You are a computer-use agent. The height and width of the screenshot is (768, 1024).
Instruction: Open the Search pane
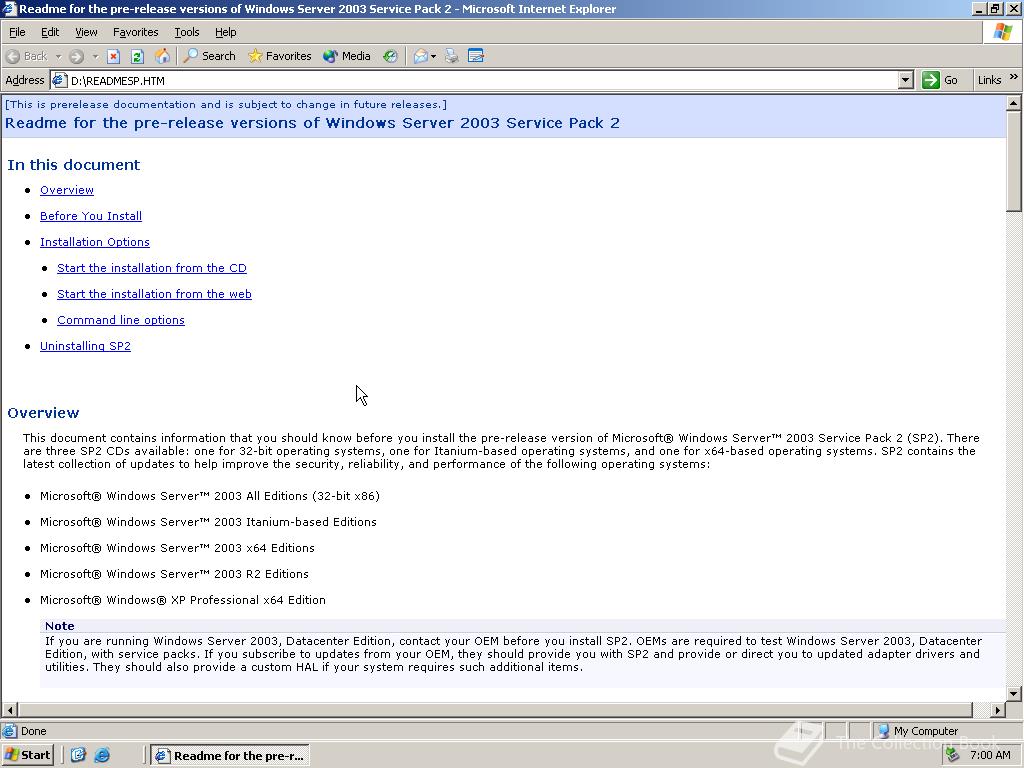pyautogui.click(x=209, y=56)
